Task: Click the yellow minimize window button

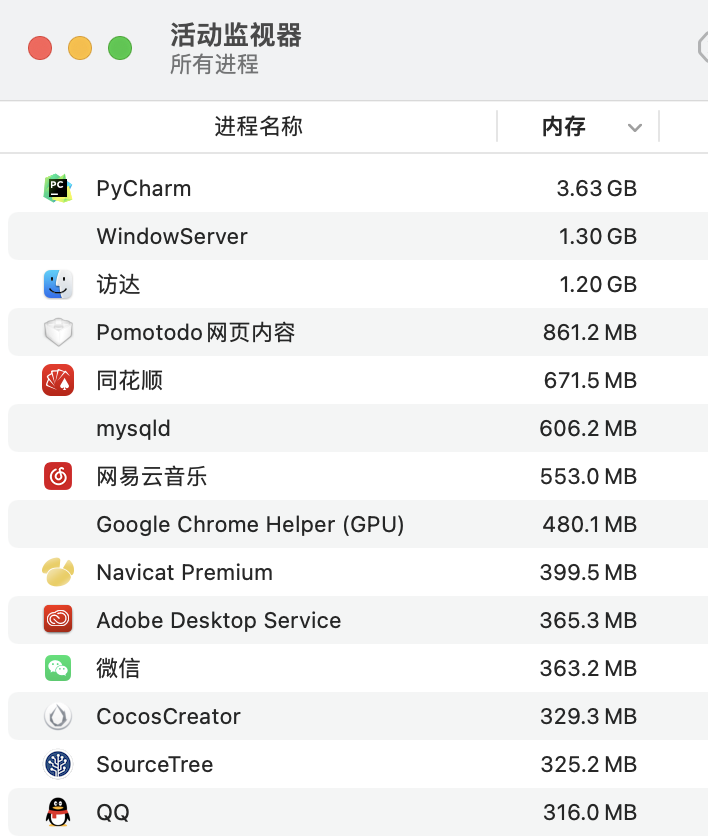Action: [x=80, y=48]
